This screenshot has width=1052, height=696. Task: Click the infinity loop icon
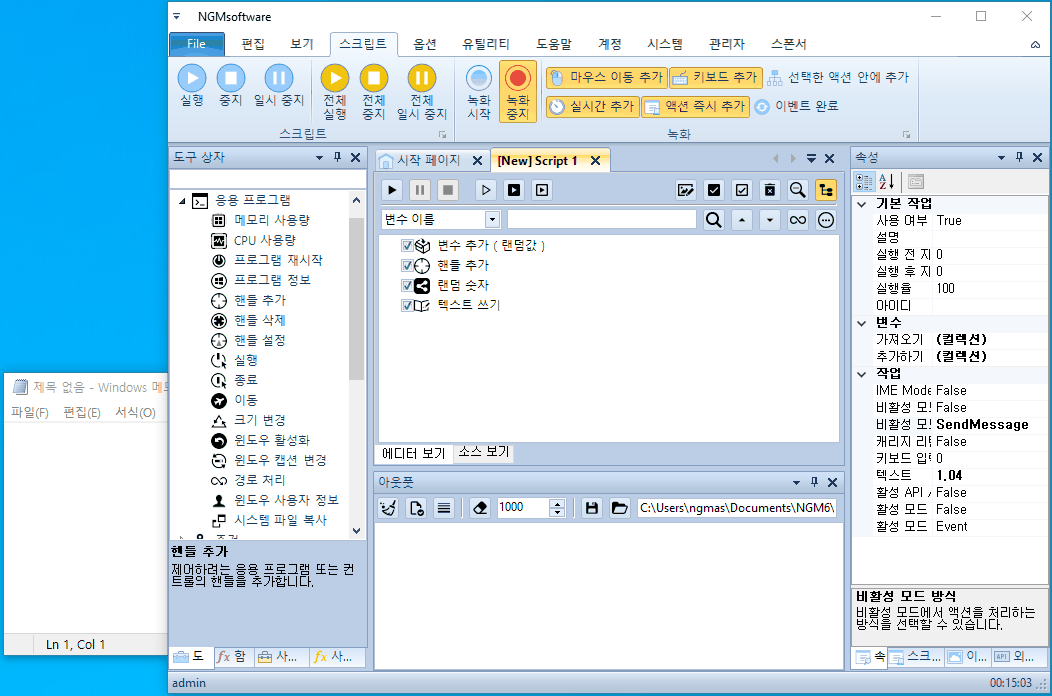tap(798, 220)
